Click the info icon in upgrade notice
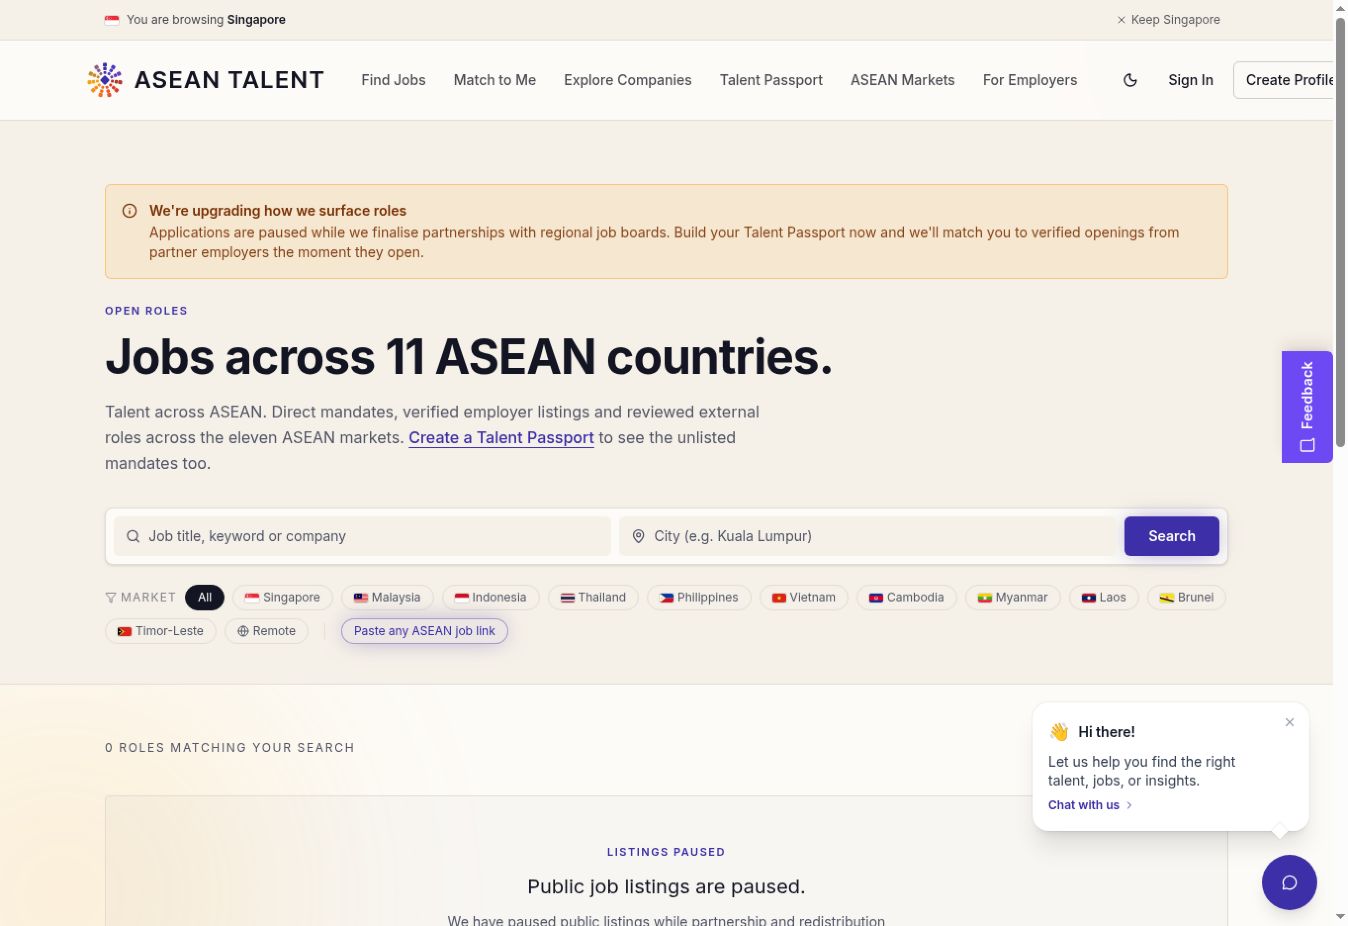 point(129,211)
